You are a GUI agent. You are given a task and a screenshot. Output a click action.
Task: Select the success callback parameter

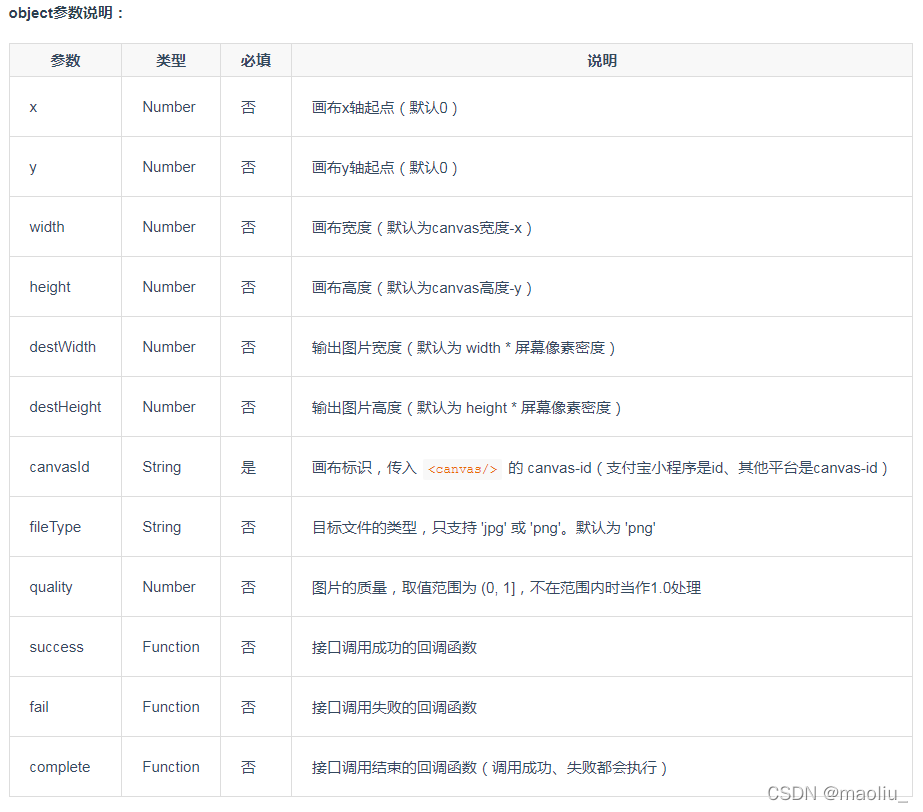click(54, 646)
